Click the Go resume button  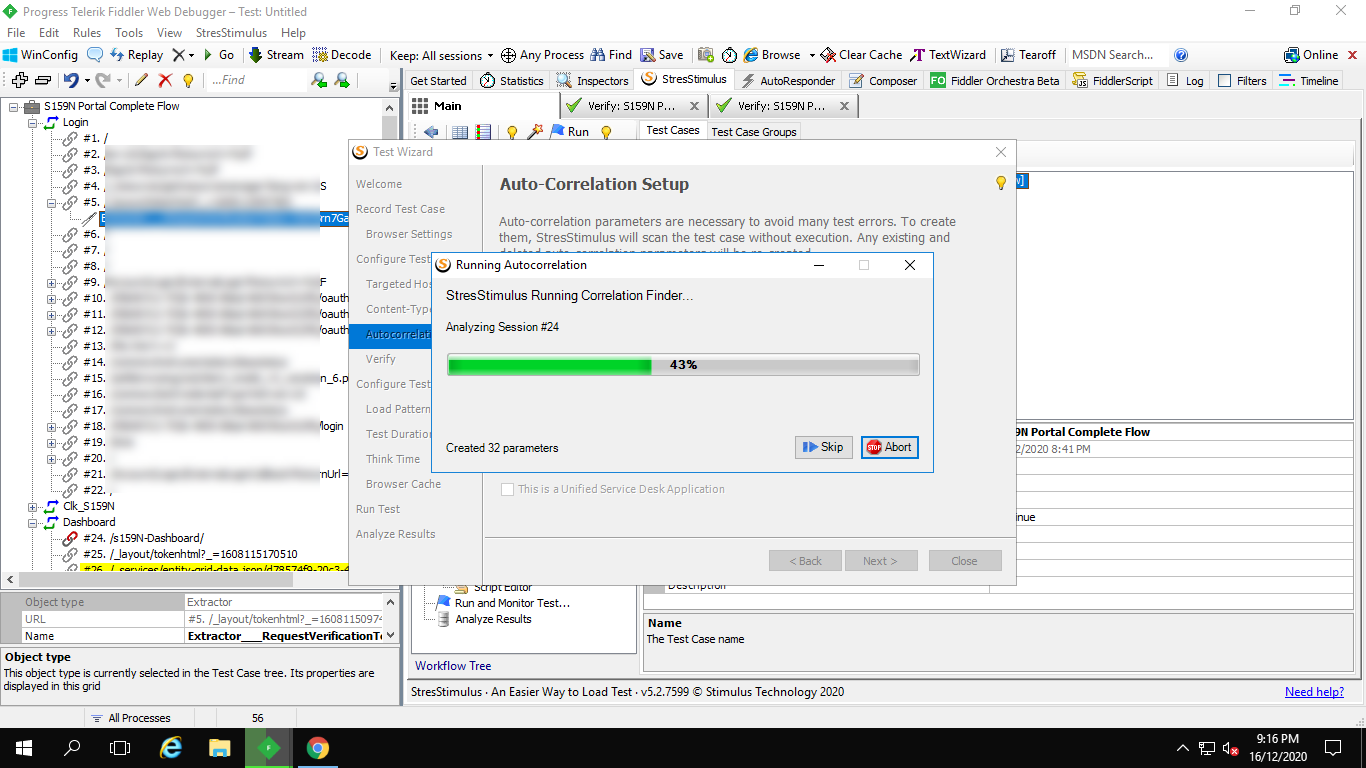click(218, 55)
